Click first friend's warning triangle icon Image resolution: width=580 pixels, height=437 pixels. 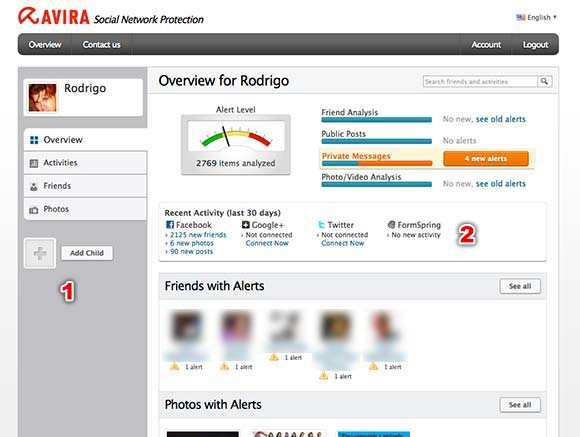click(x=175, y=366)
